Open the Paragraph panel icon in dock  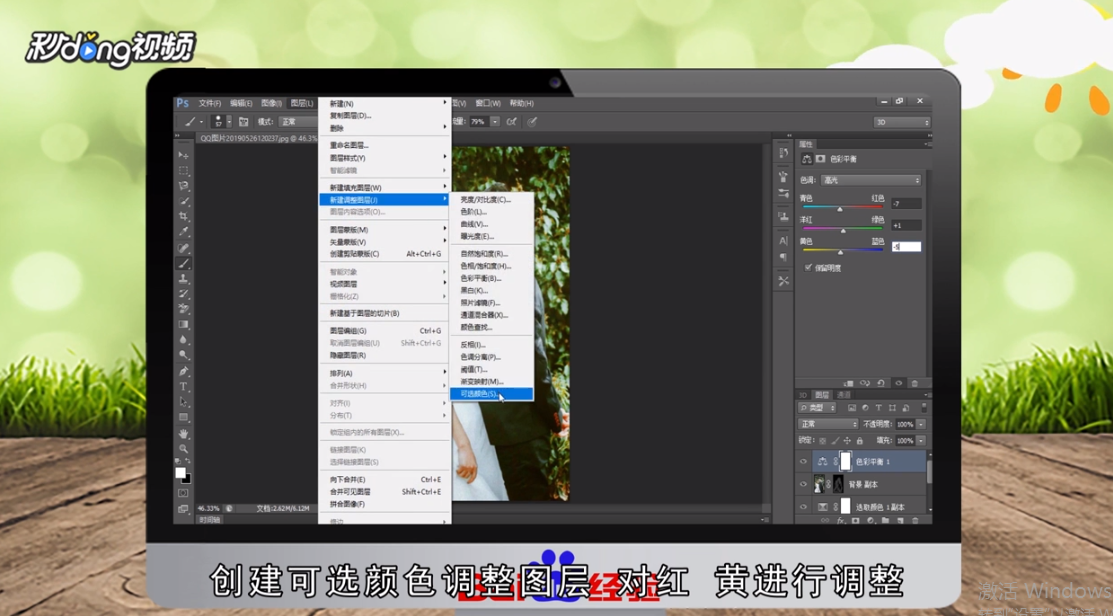click(784, 257)
